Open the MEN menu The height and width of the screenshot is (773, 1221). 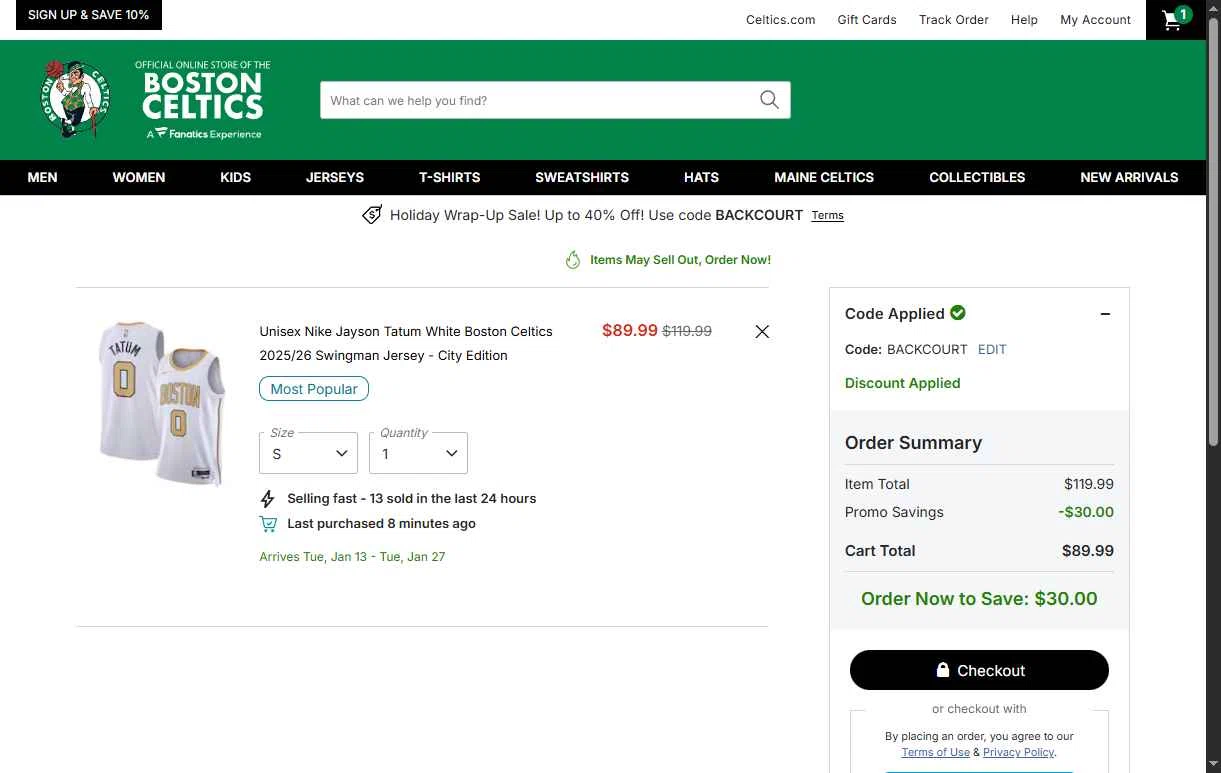pyautogui.click(x=42, y=177)
